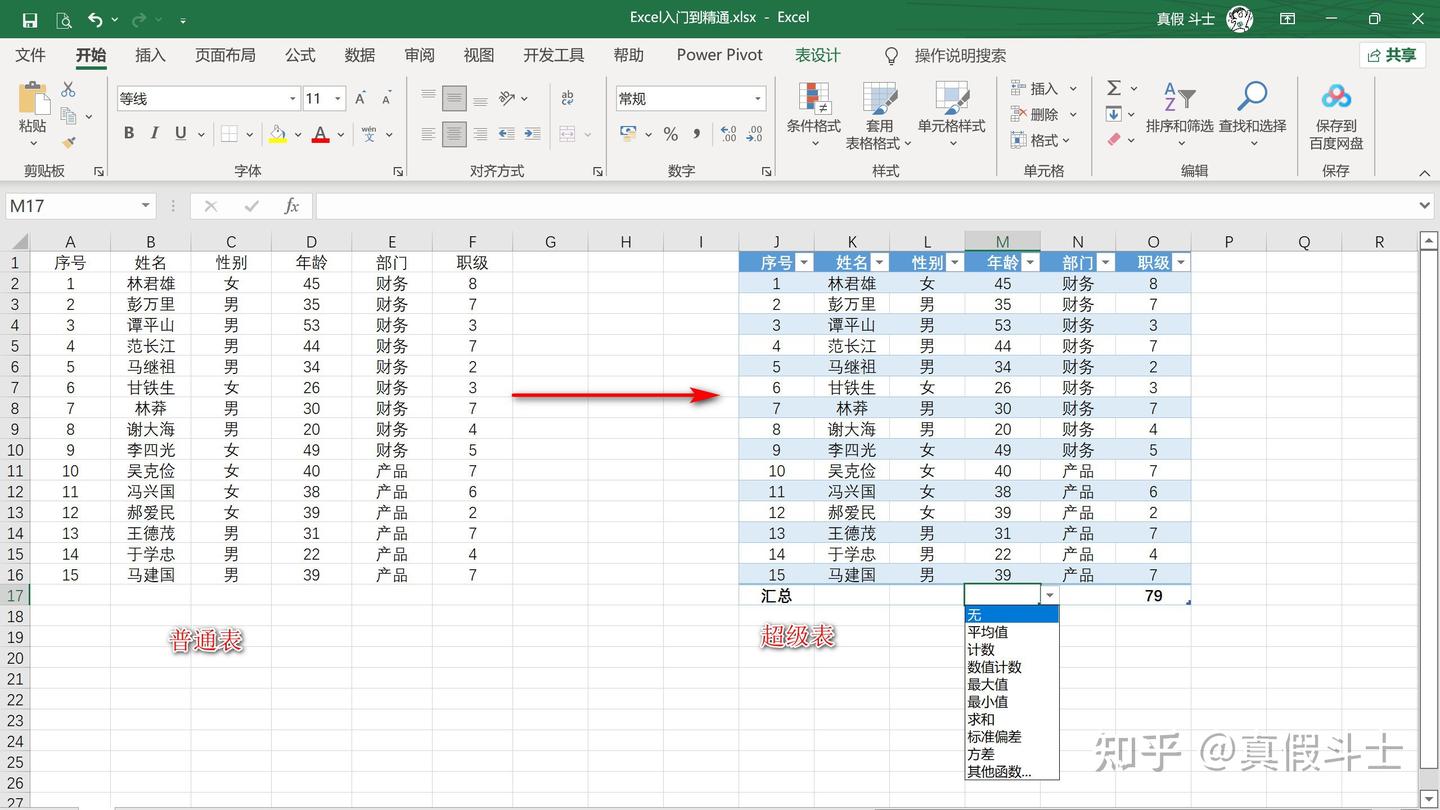
Task: Click the fx insert function icon
Action: coord(291,206)
